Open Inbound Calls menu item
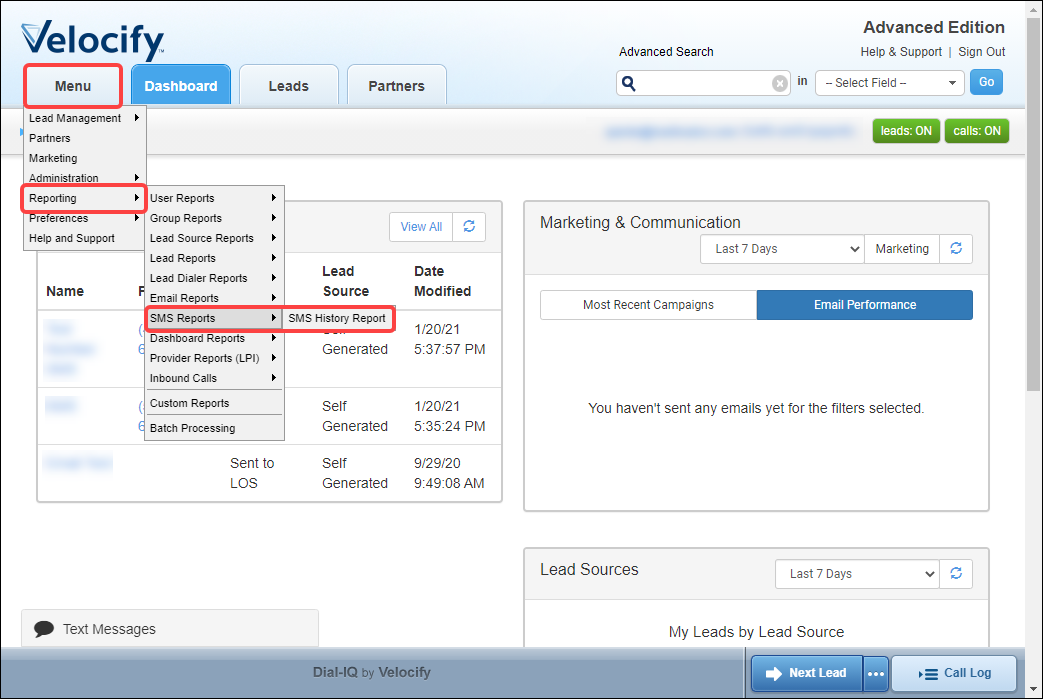1043x699 pixels. click(x=214, y=378)
